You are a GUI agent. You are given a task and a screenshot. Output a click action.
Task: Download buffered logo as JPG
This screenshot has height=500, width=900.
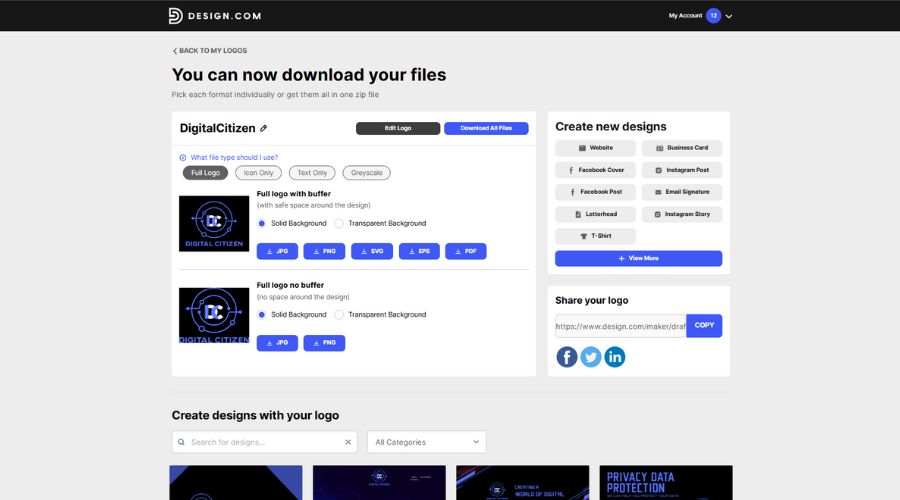coord(277,251)
